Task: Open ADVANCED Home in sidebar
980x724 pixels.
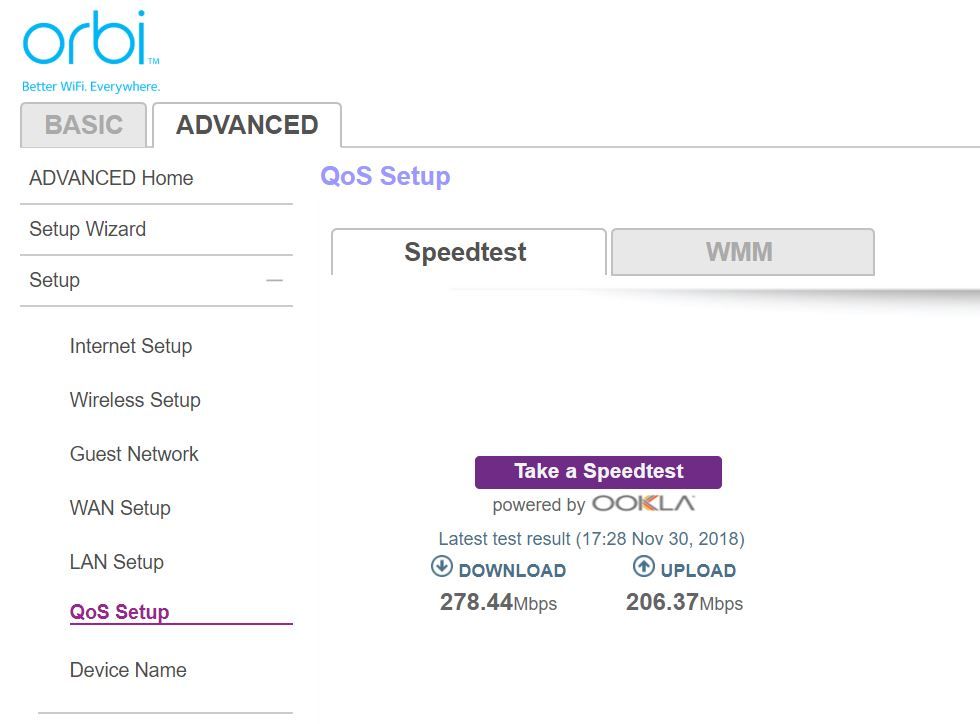Action: [x=111, y=178]
